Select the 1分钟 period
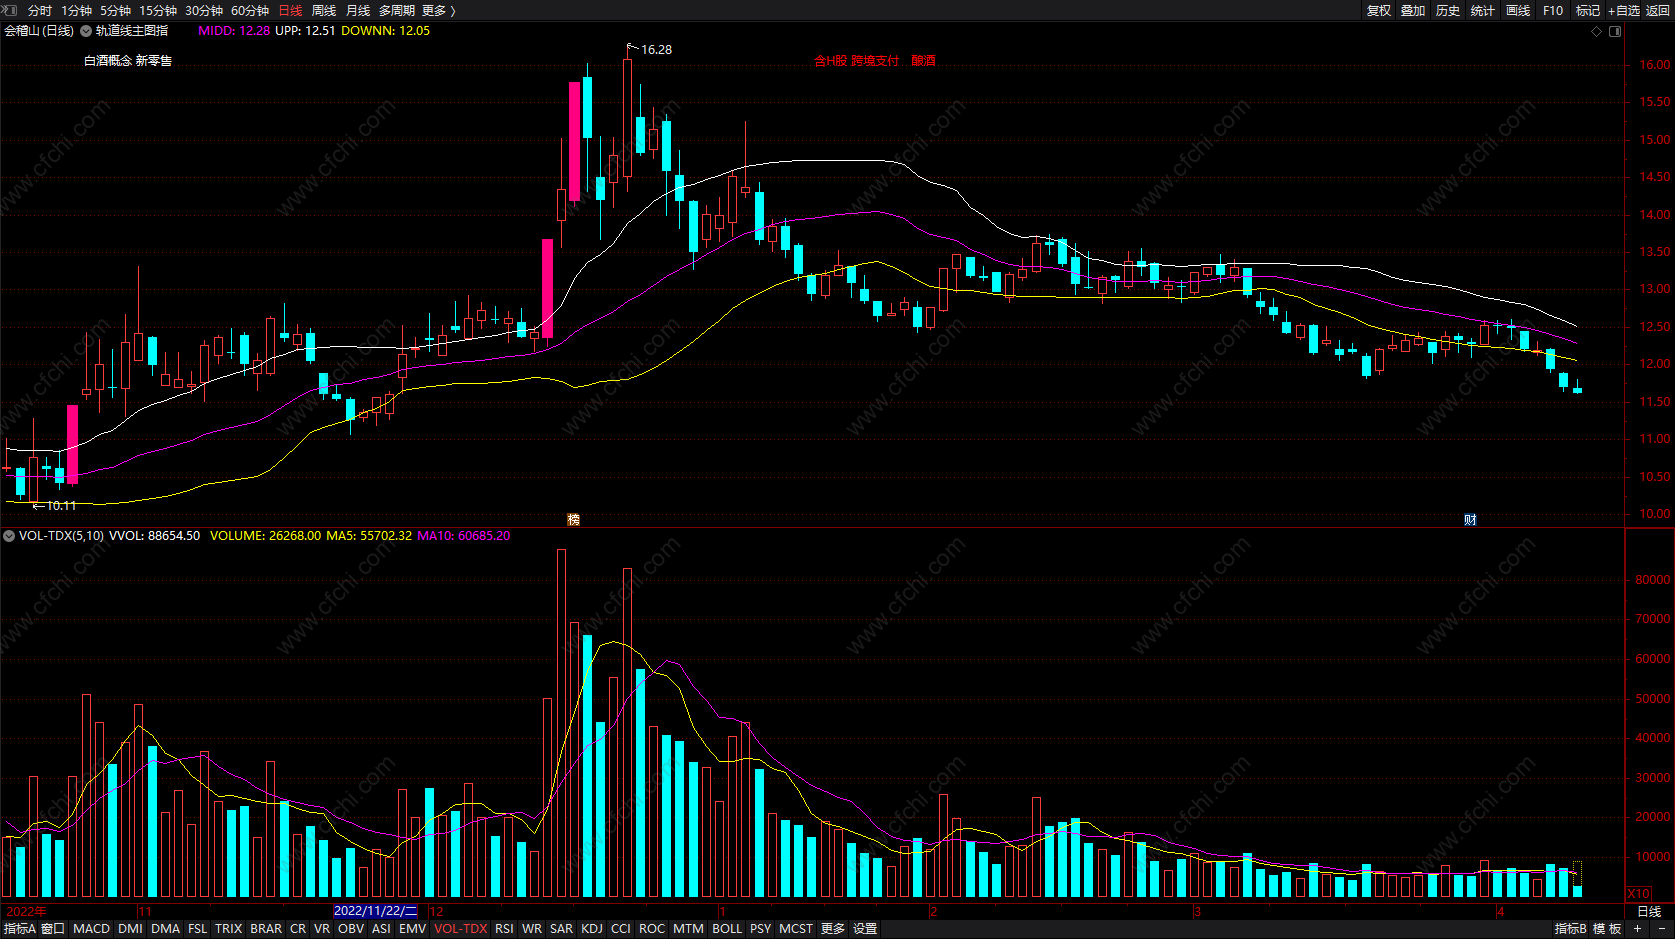 76,10
